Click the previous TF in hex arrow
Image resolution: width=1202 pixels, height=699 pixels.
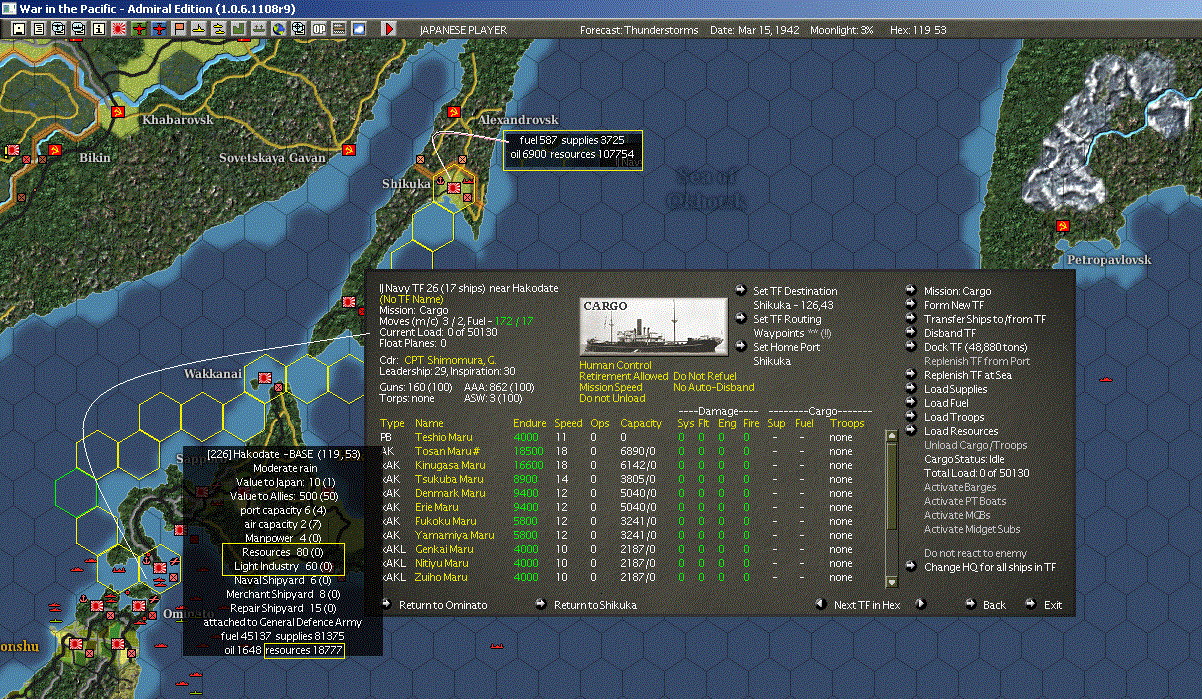pos(820,604)
